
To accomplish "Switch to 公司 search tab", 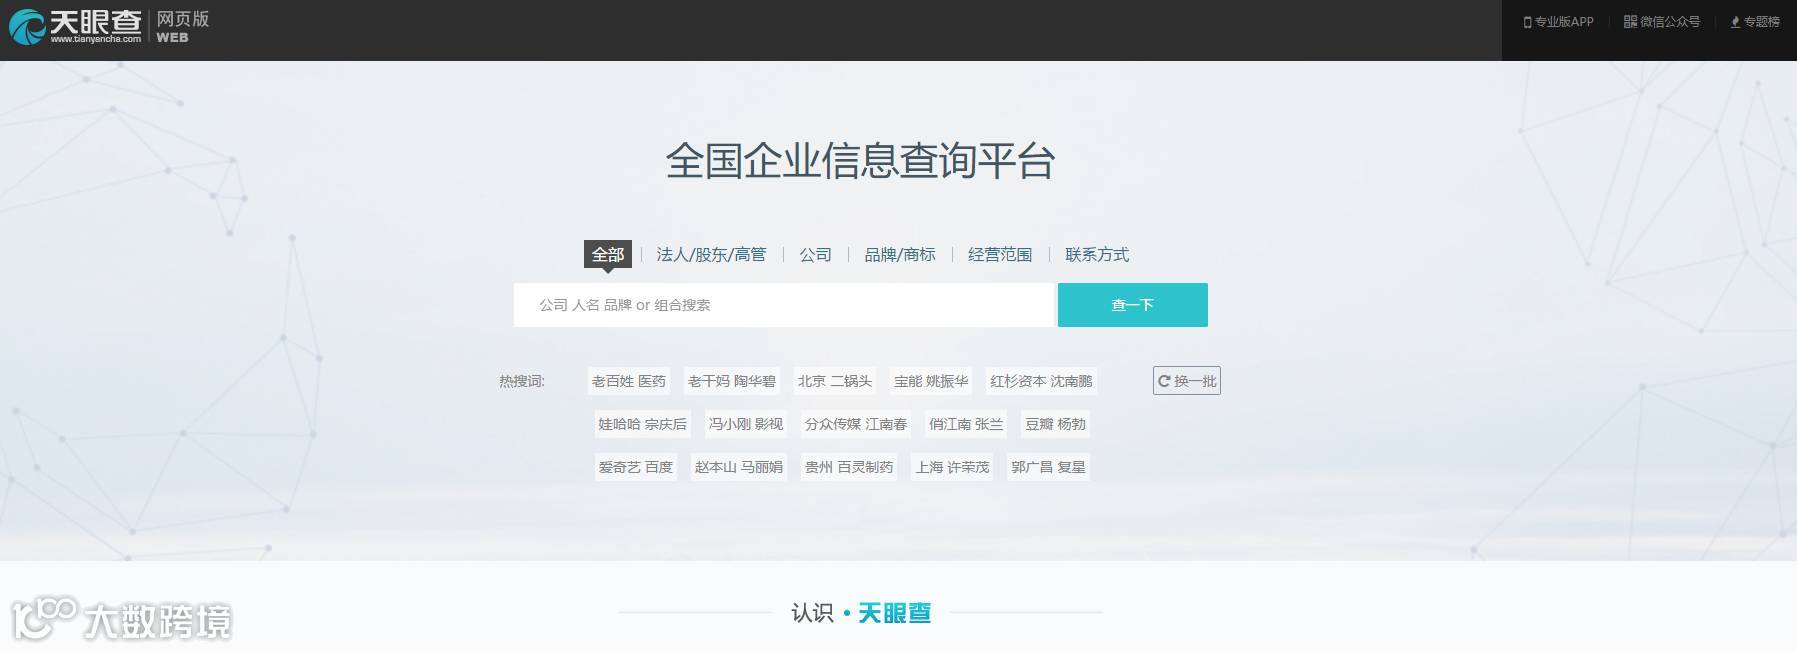I will (x=815, y=254).
